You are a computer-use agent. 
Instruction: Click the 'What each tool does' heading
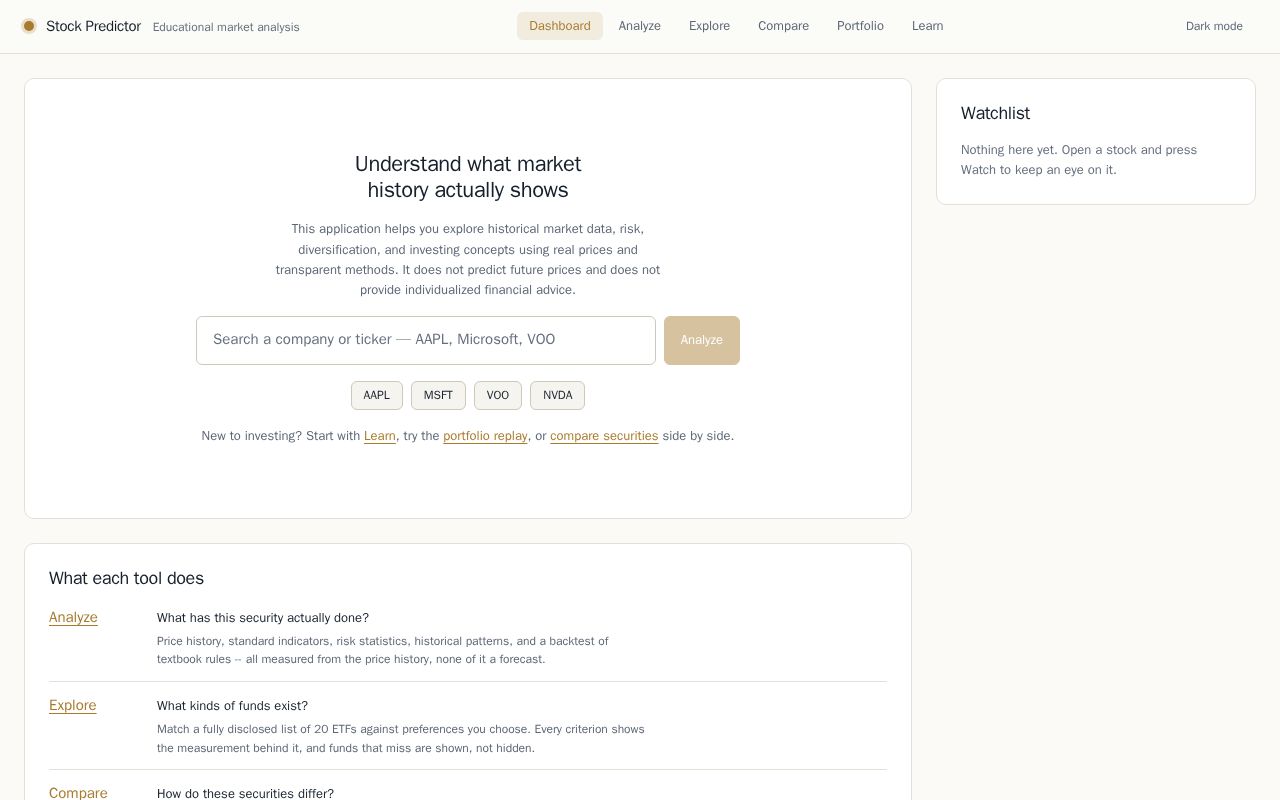click(126, 578)
